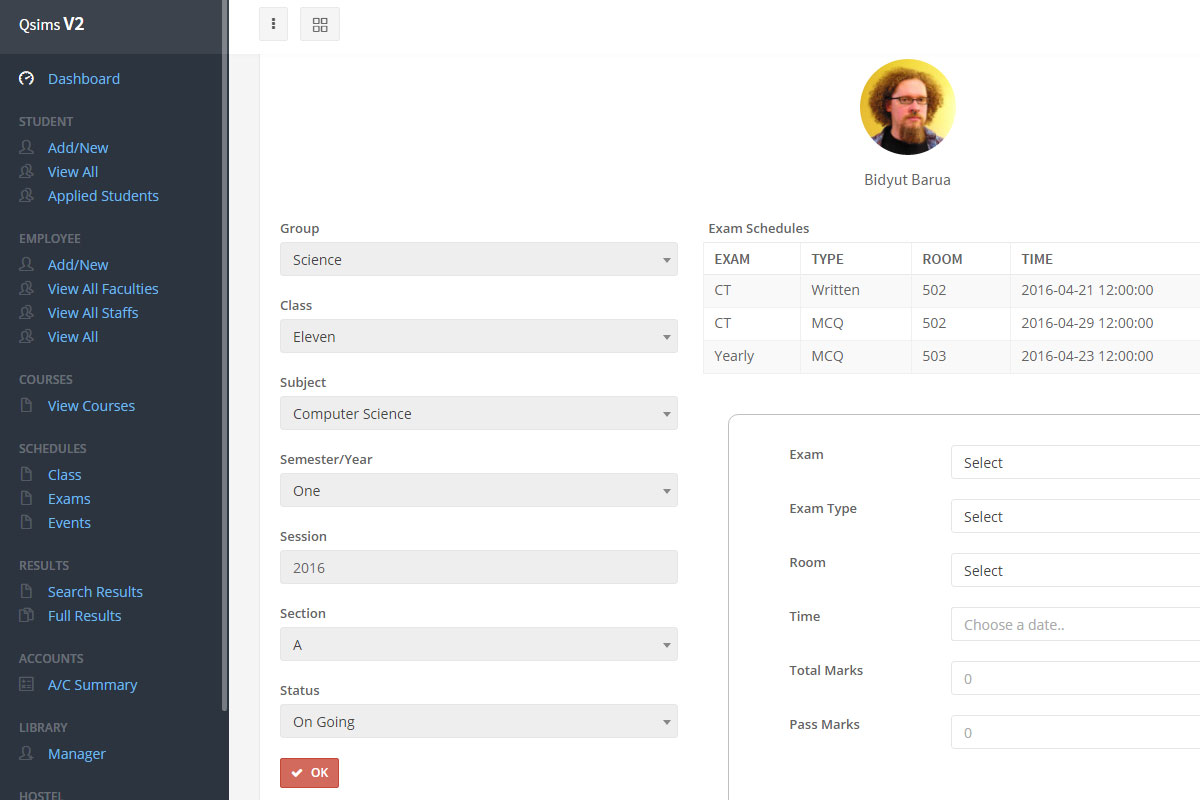This screenshot has height=800, width=1200.
Task: Expand the Class dropdown showing Eleven
Action: tap(478, 337)
